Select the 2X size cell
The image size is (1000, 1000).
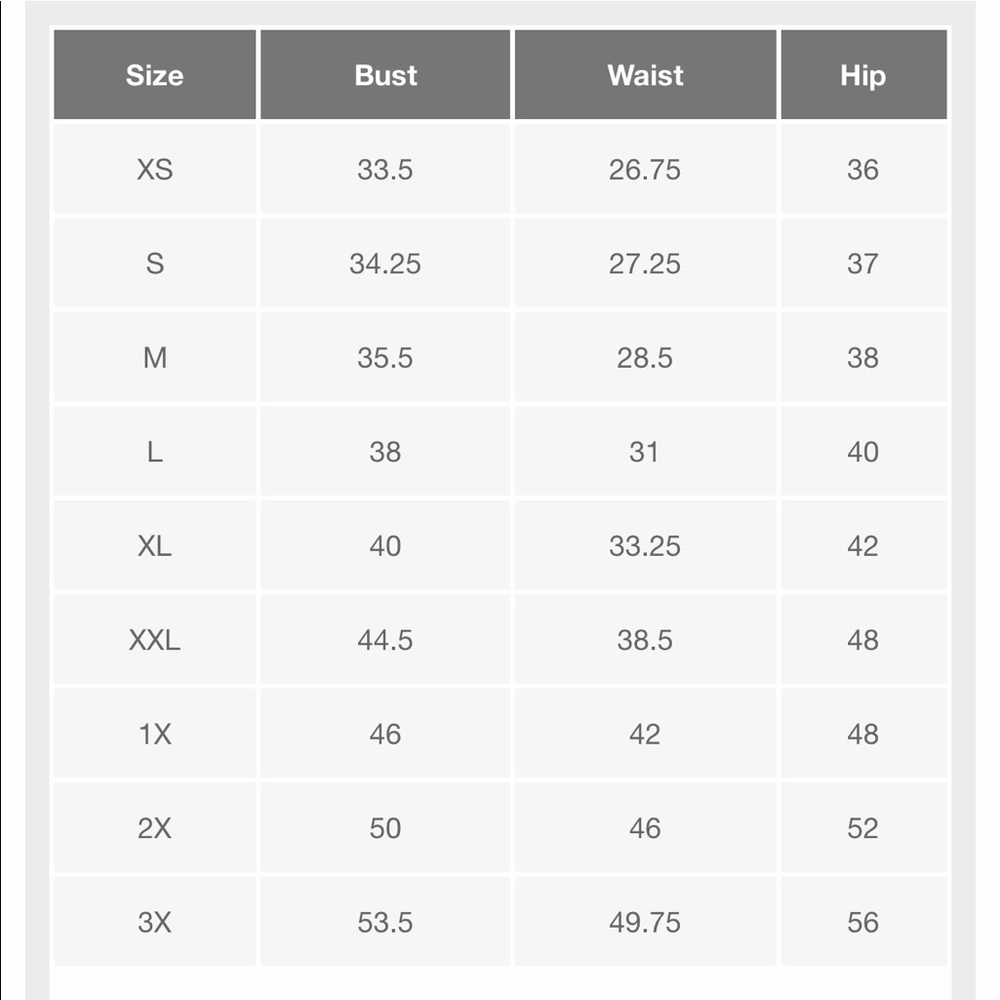pyautogui.click(x=154, y=828)
